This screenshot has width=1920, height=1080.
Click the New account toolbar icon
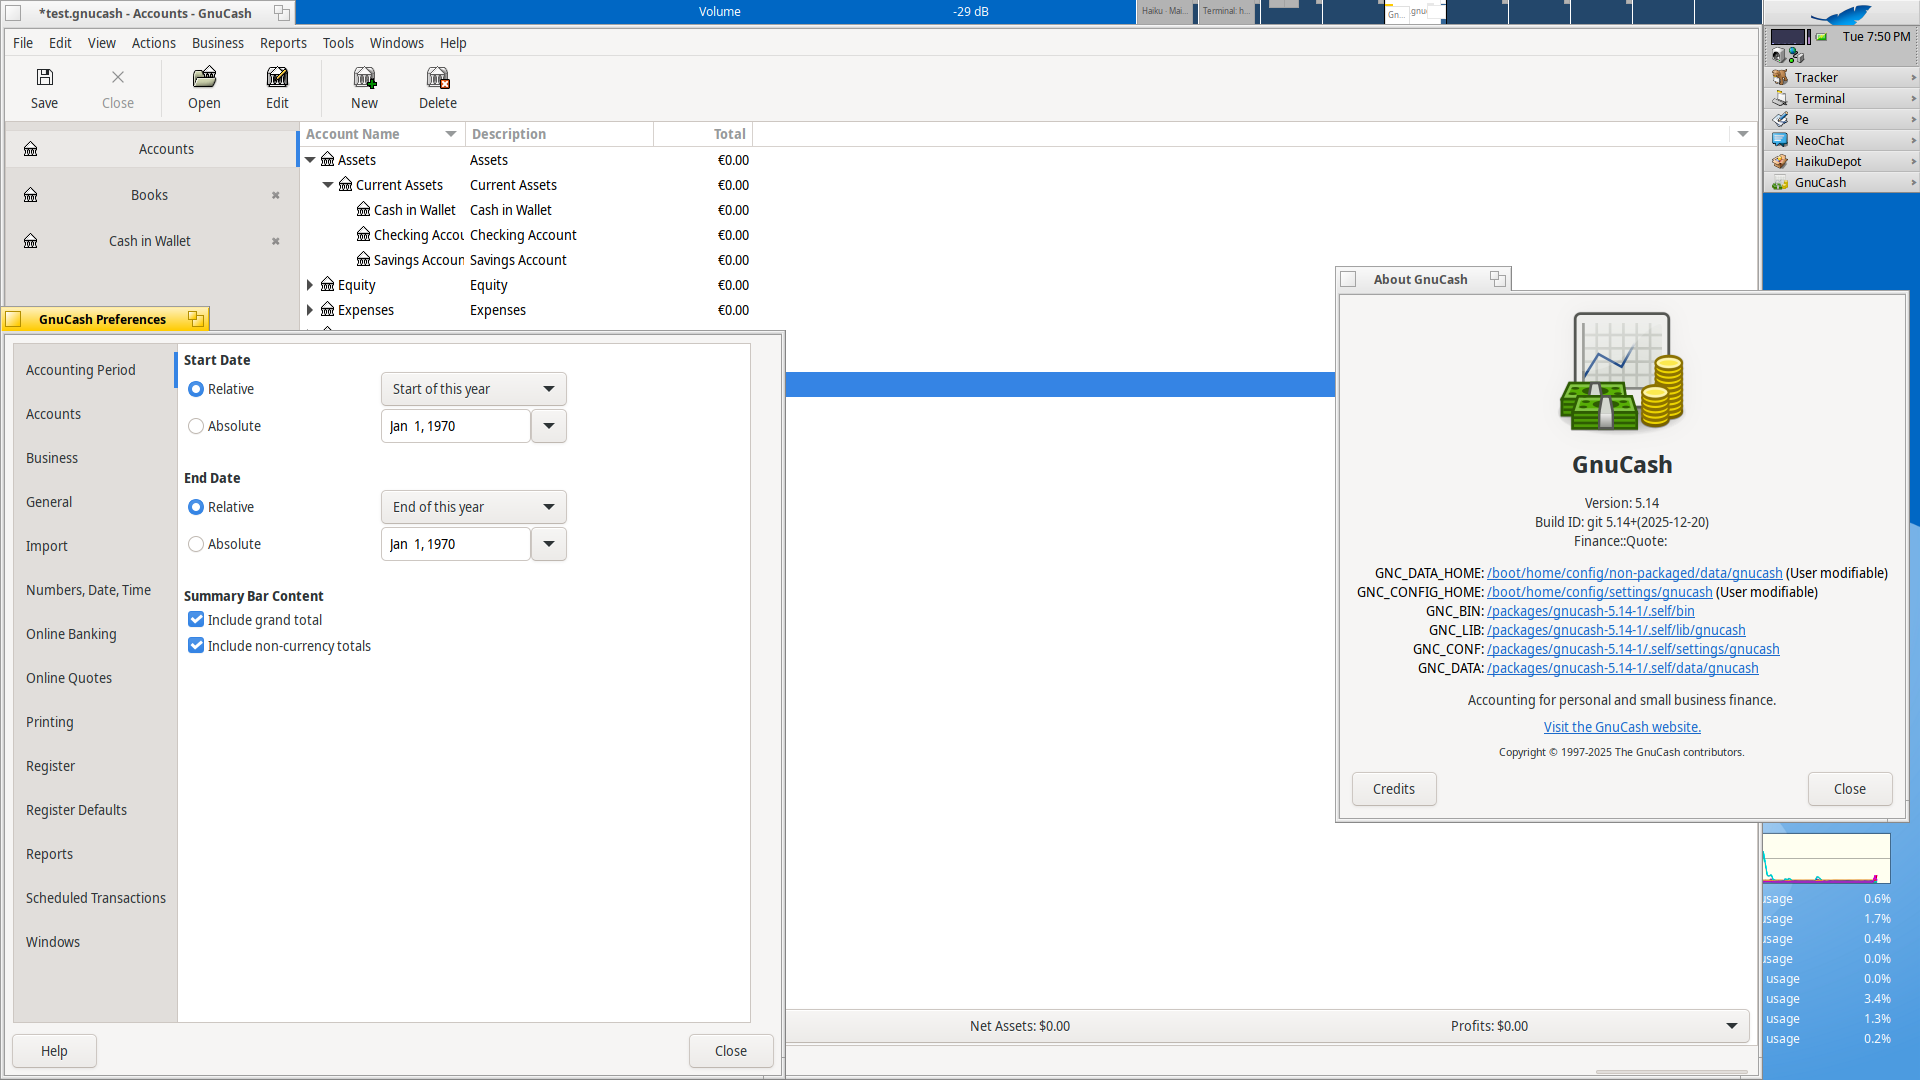(x=364, y=77)
